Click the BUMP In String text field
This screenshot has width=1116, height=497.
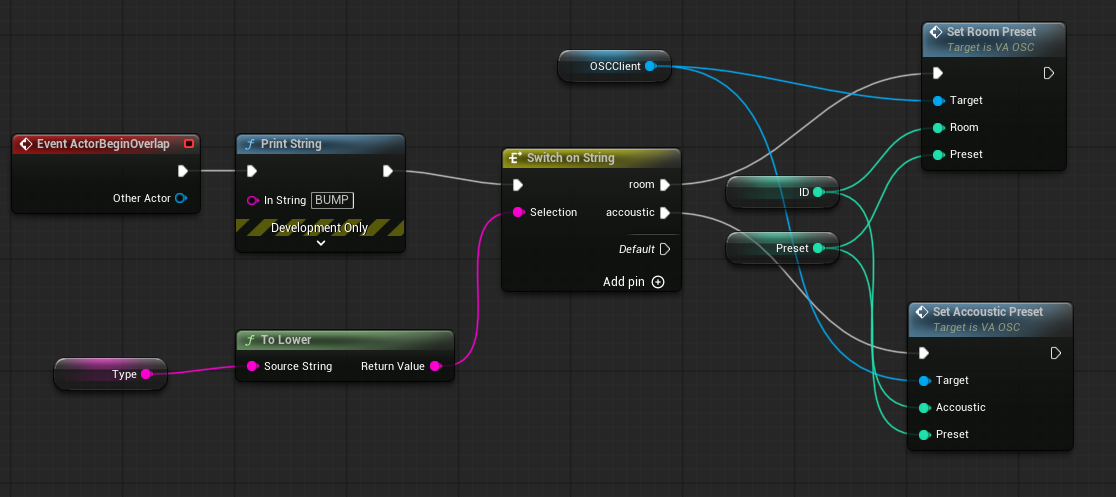click(x=332, y=200)
